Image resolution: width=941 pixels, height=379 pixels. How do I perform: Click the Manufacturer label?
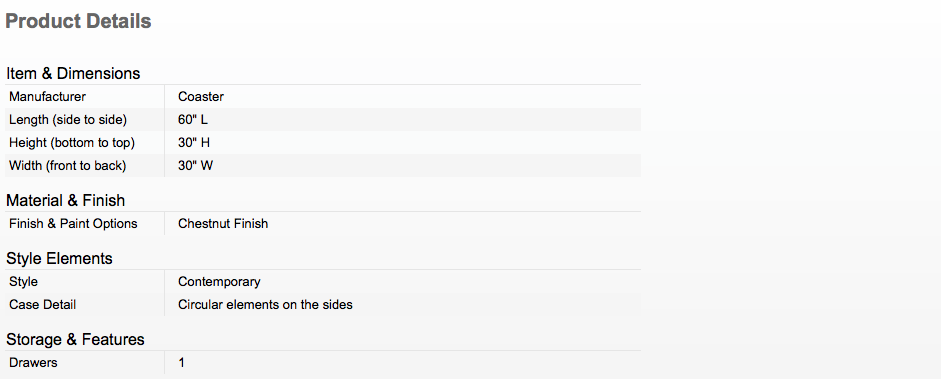click(47, 97)
